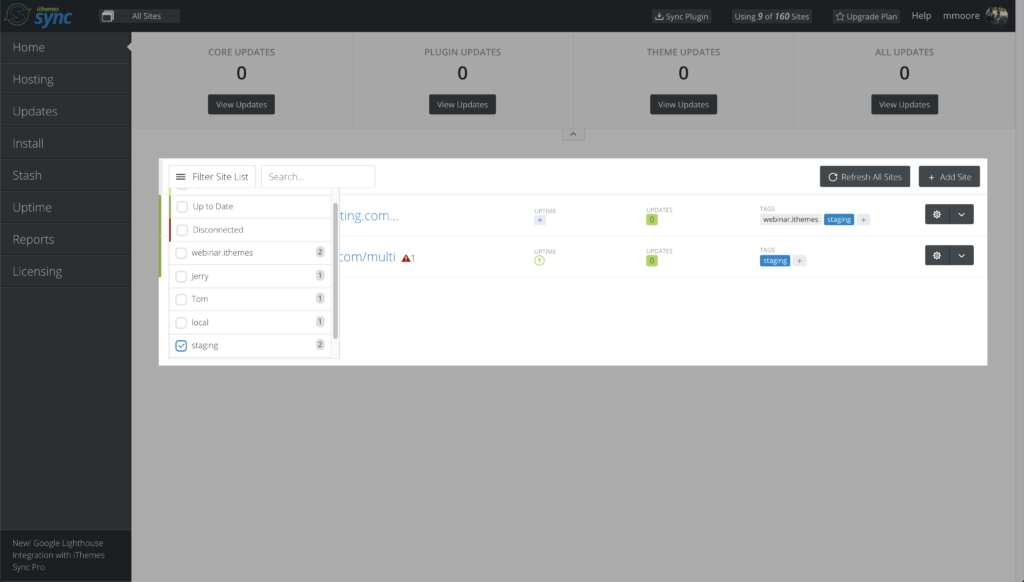The image size is (1024, 582).
Task: Open the Hosting section
Action: (x=65, y=80)
